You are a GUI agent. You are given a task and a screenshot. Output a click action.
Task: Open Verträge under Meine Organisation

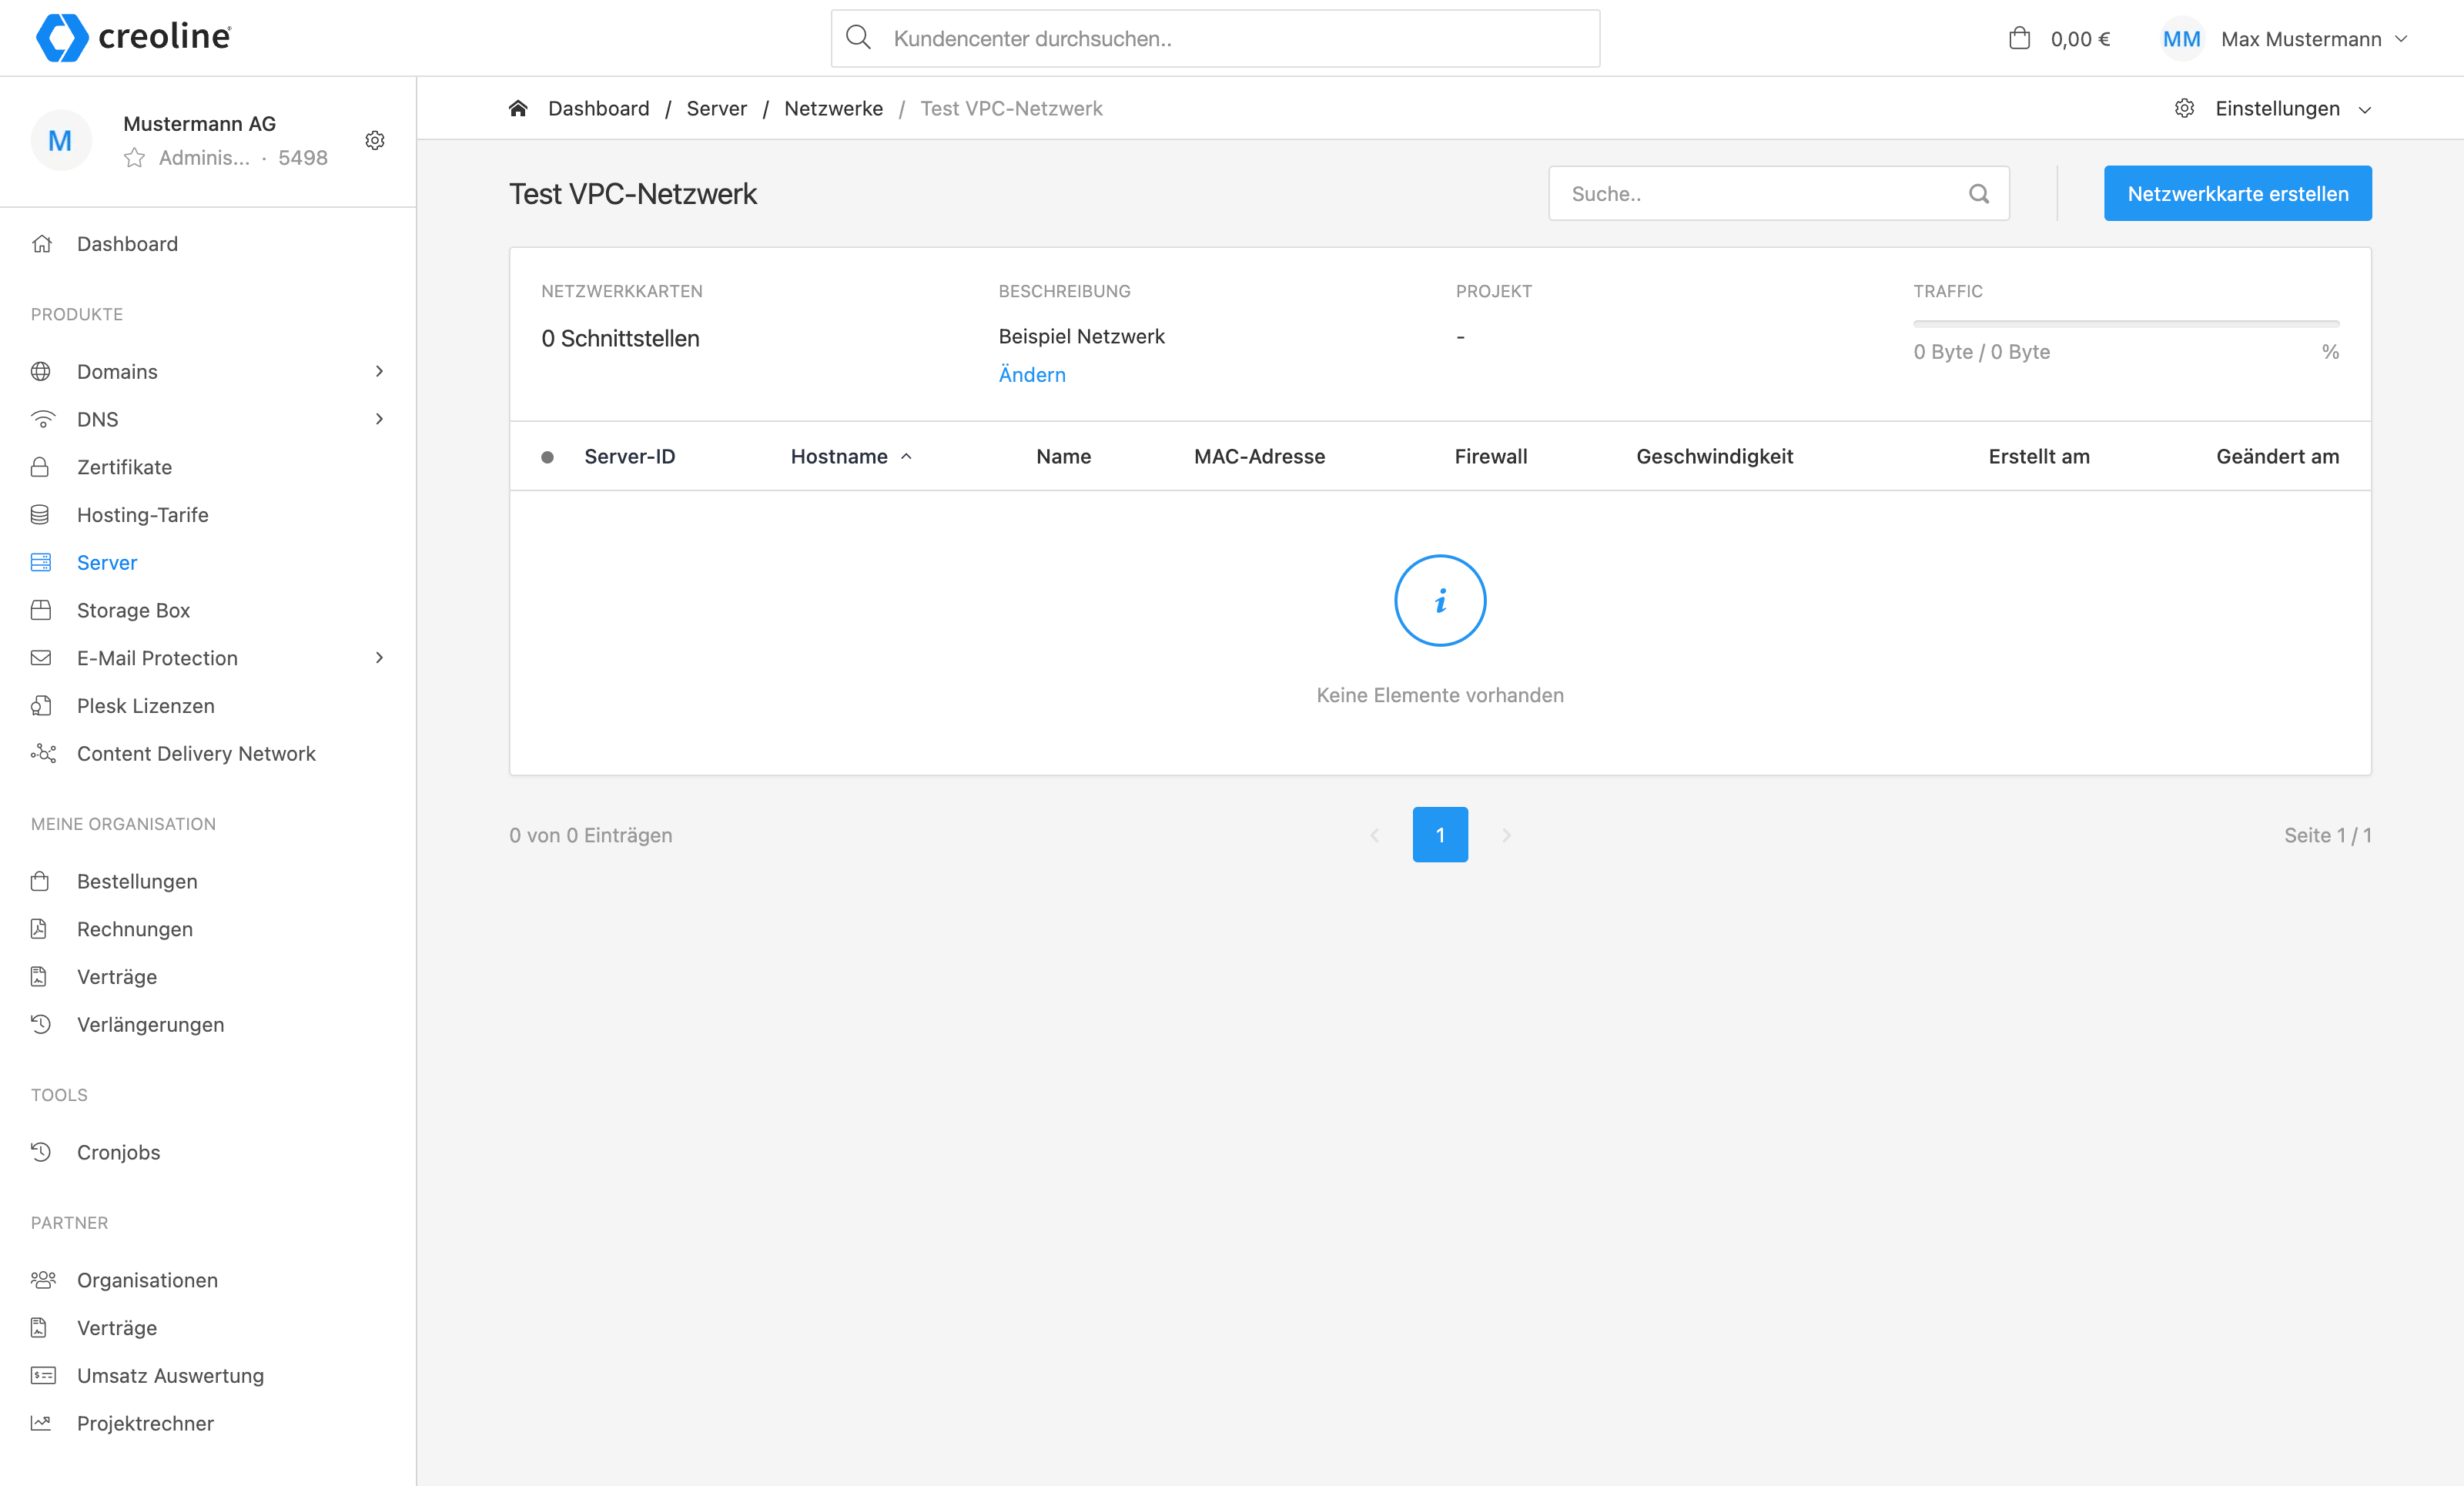pyautogui.click(x=117, y=977)
